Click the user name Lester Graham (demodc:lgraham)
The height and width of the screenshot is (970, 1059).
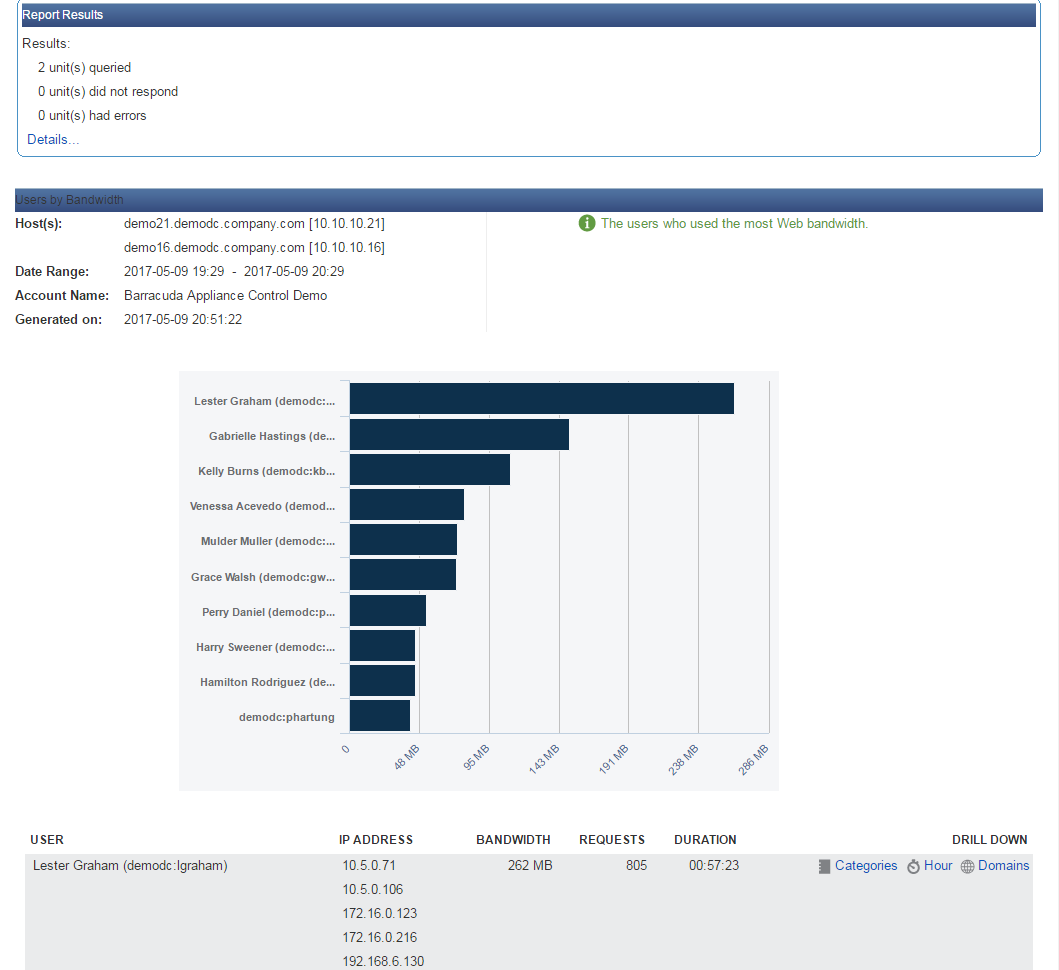[x=130, y=865]
